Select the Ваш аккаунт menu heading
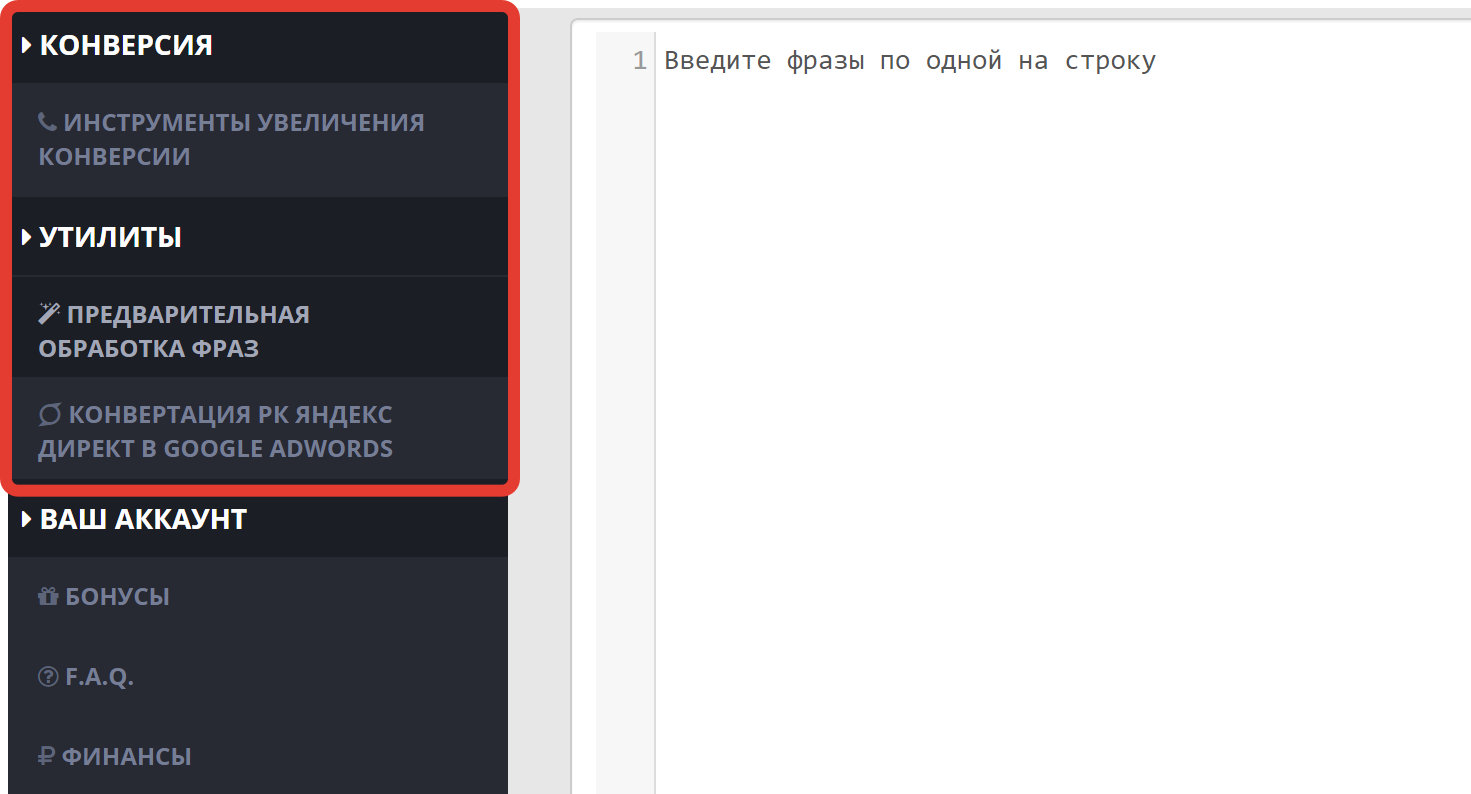Image resolution: width=1471 pixels, height=794 pixels. [143, 520]
